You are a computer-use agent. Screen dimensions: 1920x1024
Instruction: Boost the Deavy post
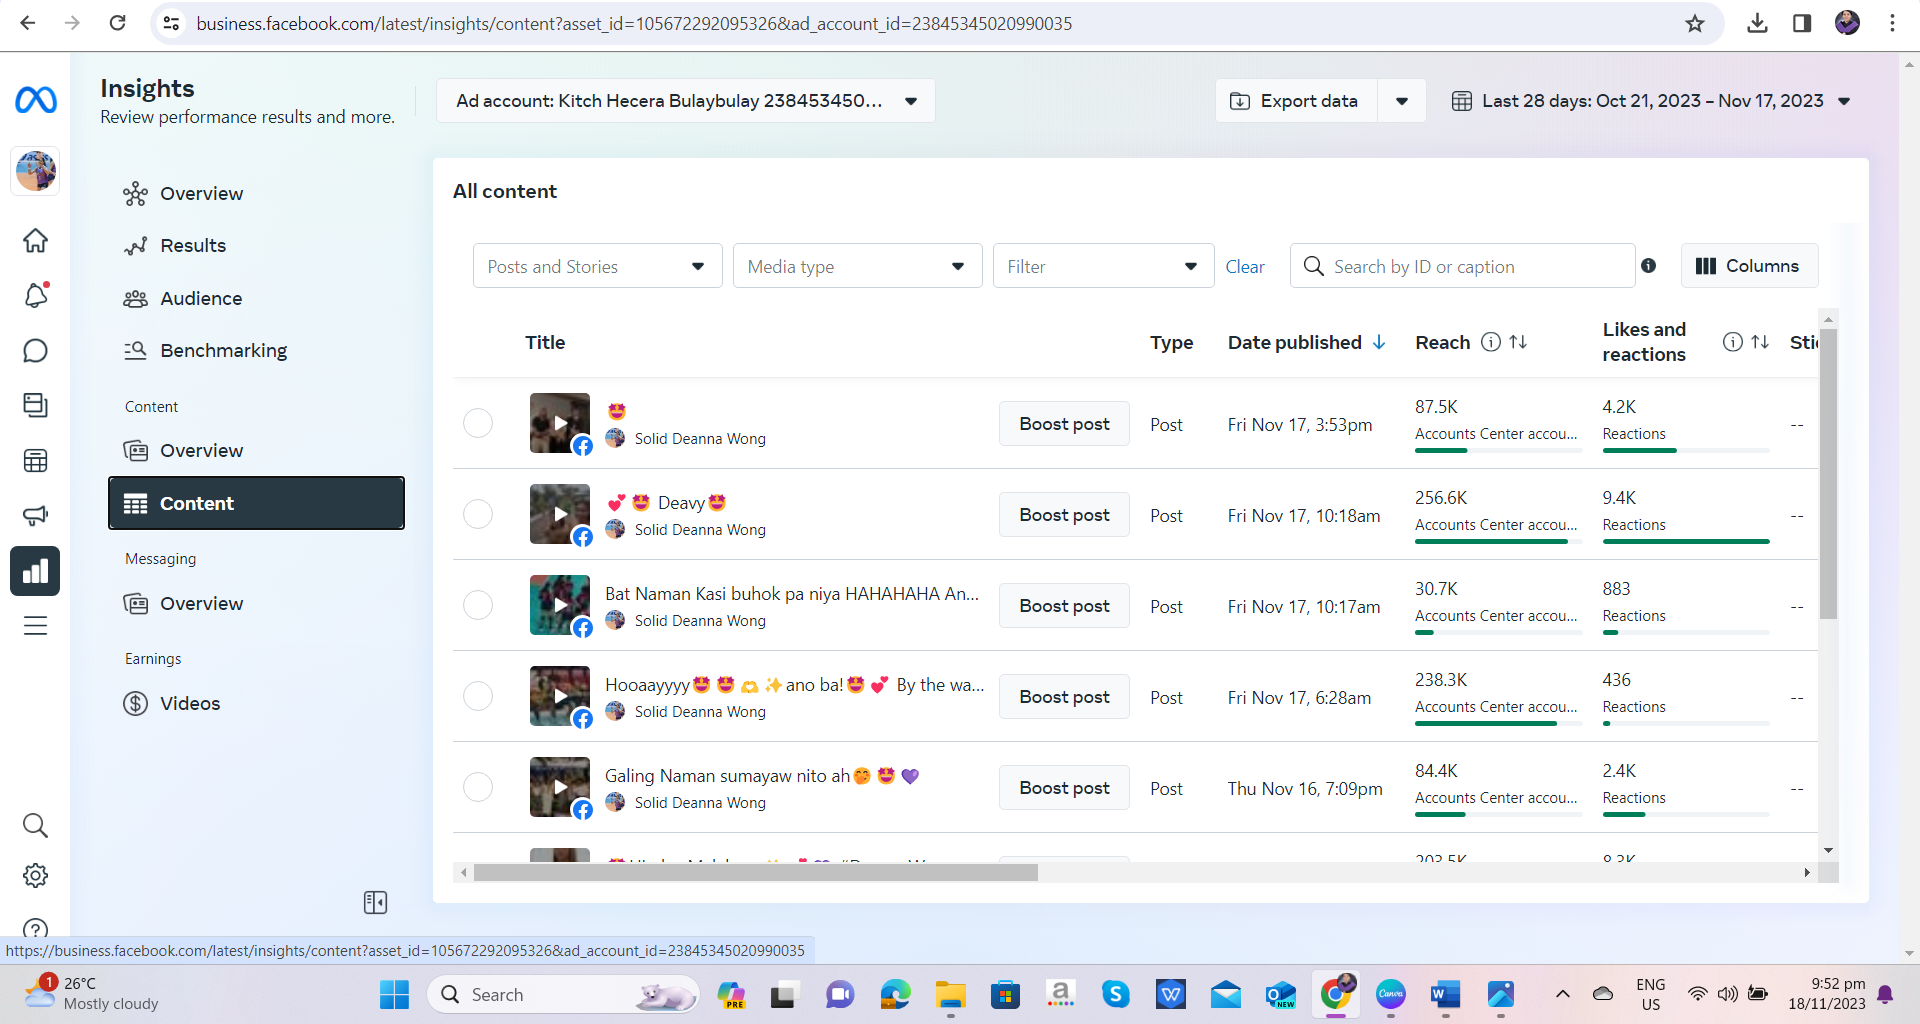coord(1064,515)
